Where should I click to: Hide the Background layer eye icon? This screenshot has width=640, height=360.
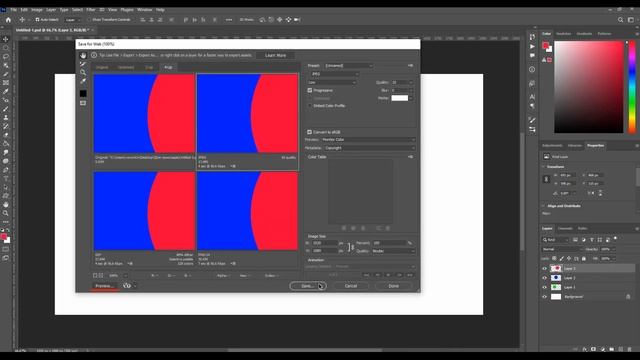(x=544, y=297)
